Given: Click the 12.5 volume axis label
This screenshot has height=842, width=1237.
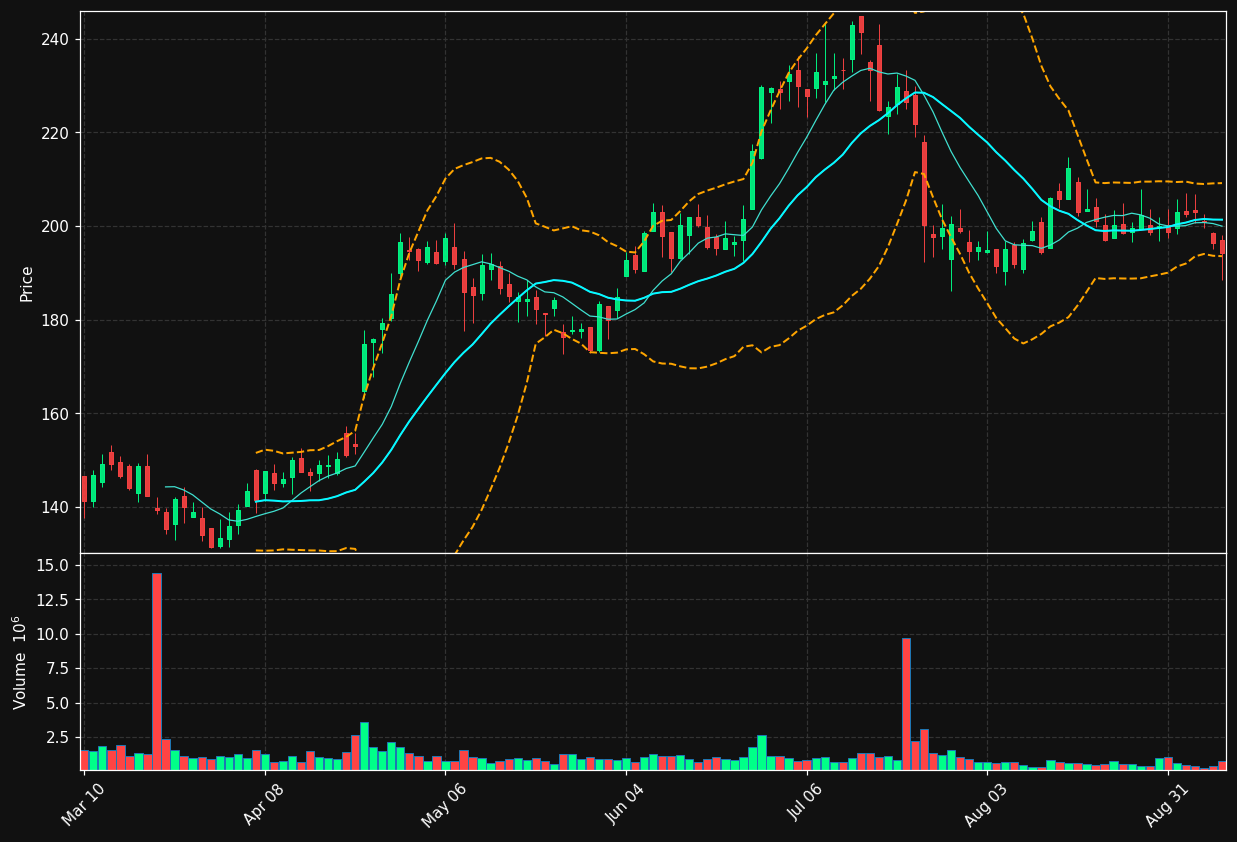Looking at the screenshot, I should coord(53,600).
